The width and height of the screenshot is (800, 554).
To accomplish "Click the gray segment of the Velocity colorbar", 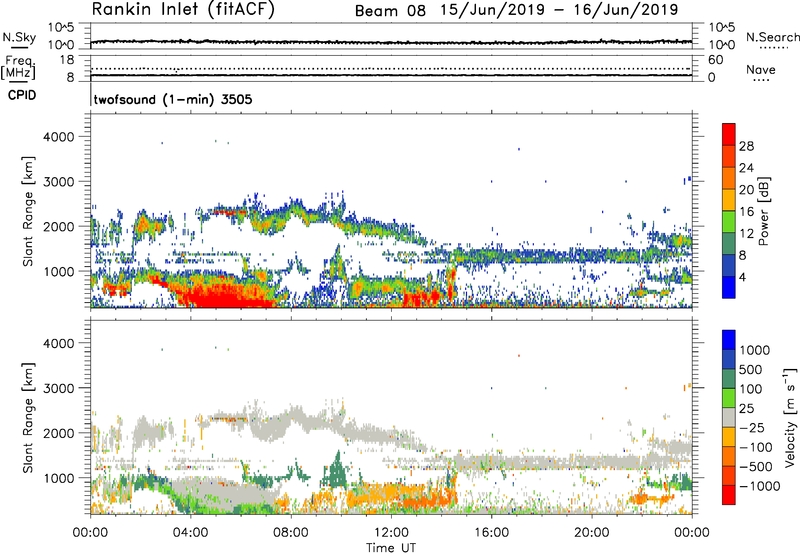I will (729, 417).
